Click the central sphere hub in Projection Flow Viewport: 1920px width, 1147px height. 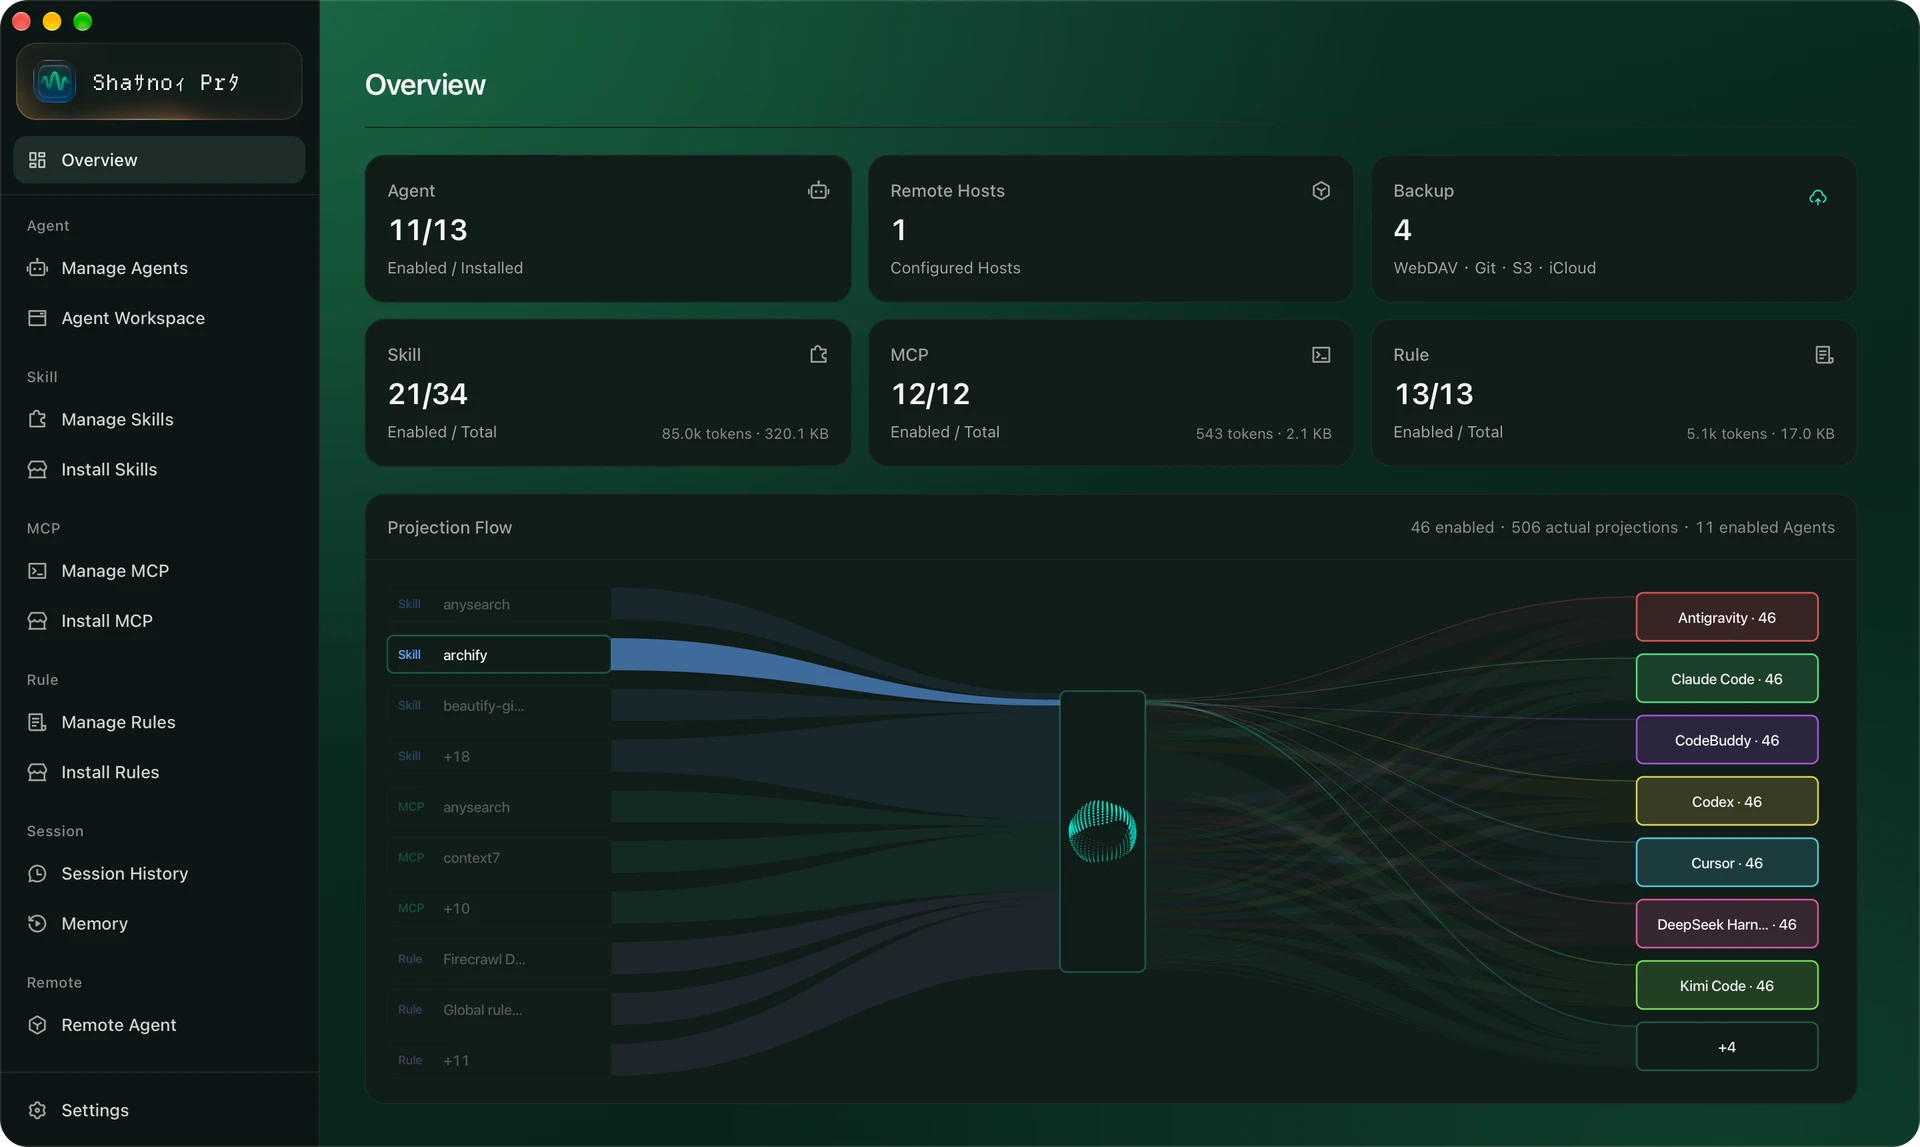point(1102,831)
